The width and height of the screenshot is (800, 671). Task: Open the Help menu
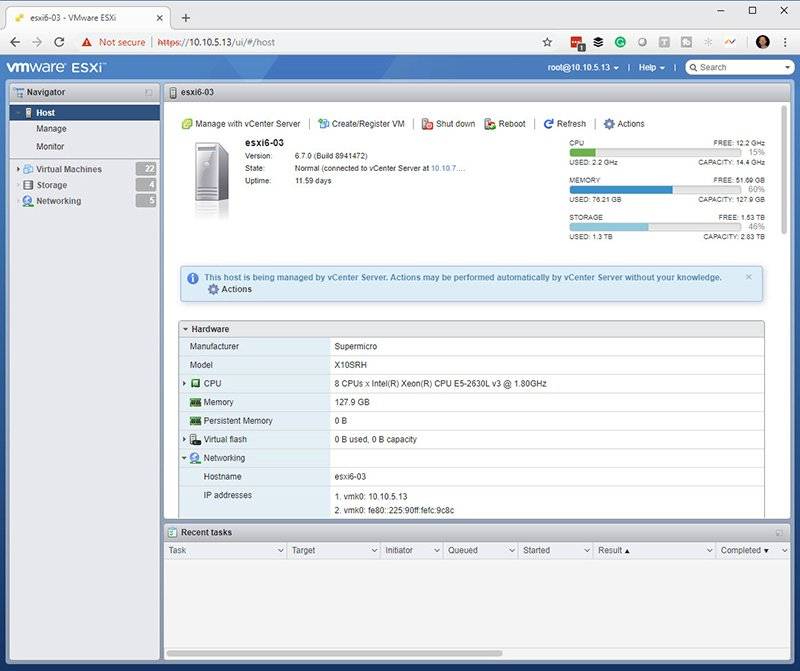click(650, 68)
